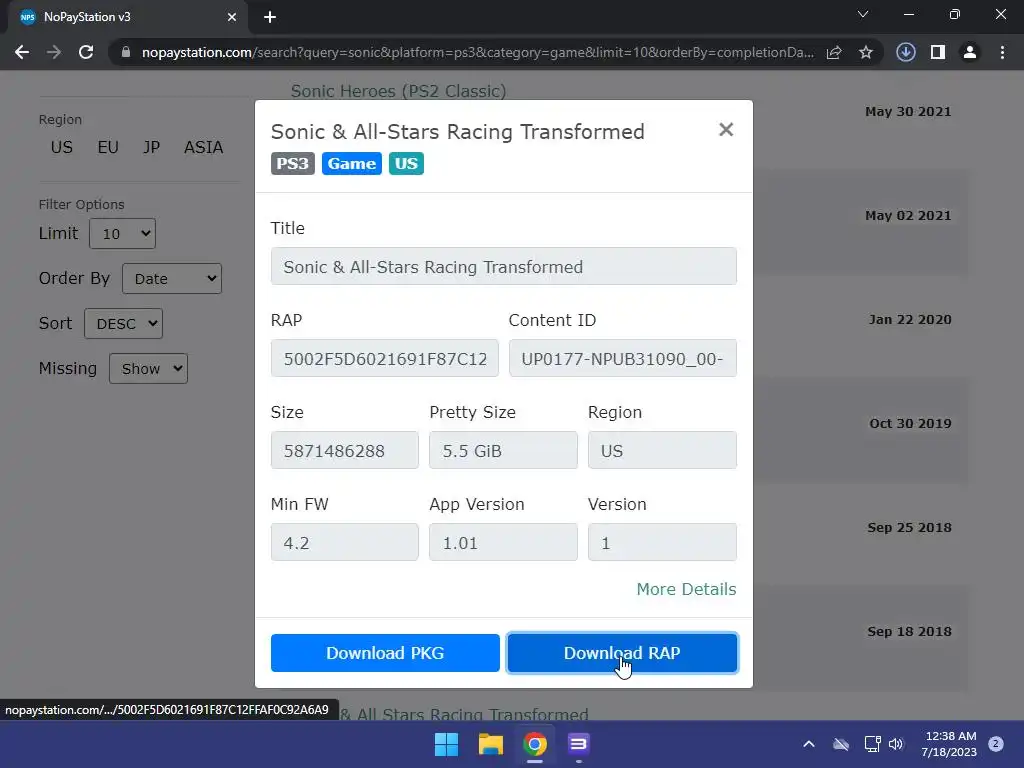Click the Region US field

pos(662,451)
